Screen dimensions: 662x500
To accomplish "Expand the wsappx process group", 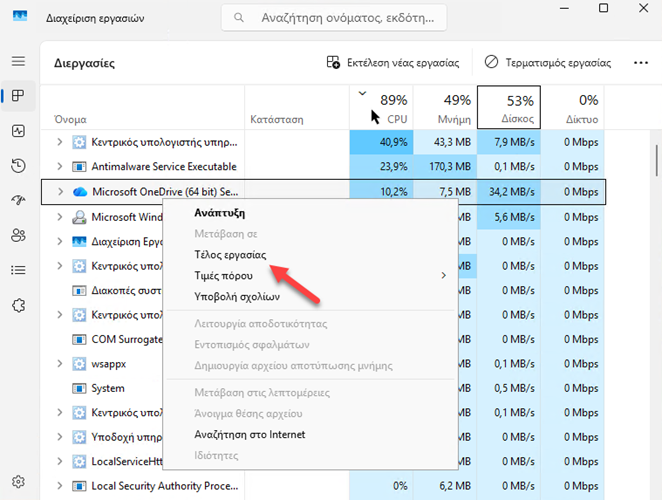I will [x=60, y=363].
